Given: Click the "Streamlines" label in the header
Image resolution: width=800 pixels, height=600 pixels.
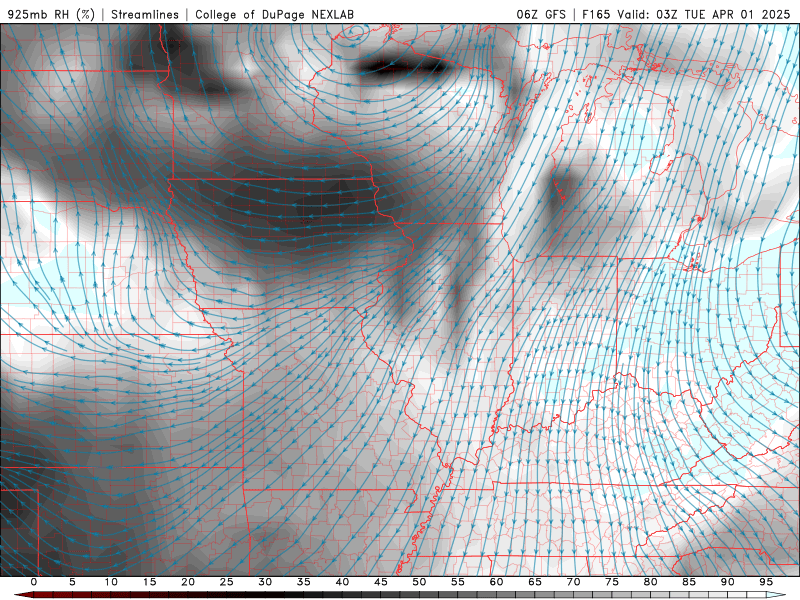Looking at the screenshot, I should [x=145, y=14].
